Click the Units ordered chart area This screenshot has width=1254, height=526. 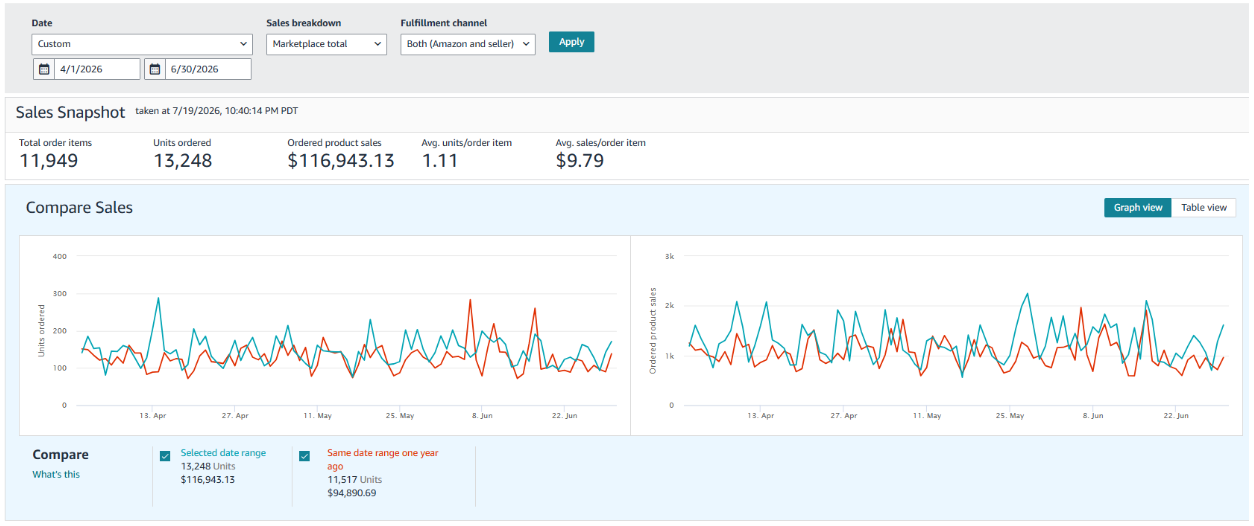[324, 335]
